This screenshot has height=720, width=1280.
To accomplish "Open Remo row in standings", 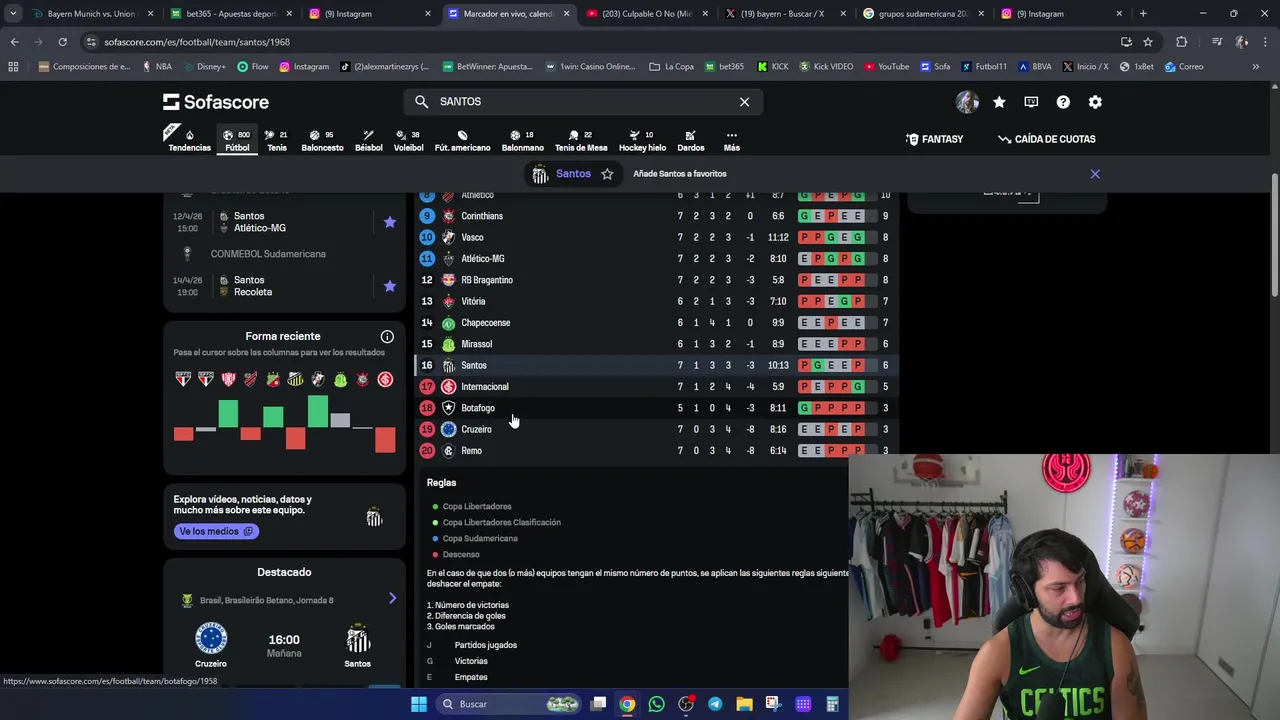I will point(655,451).
